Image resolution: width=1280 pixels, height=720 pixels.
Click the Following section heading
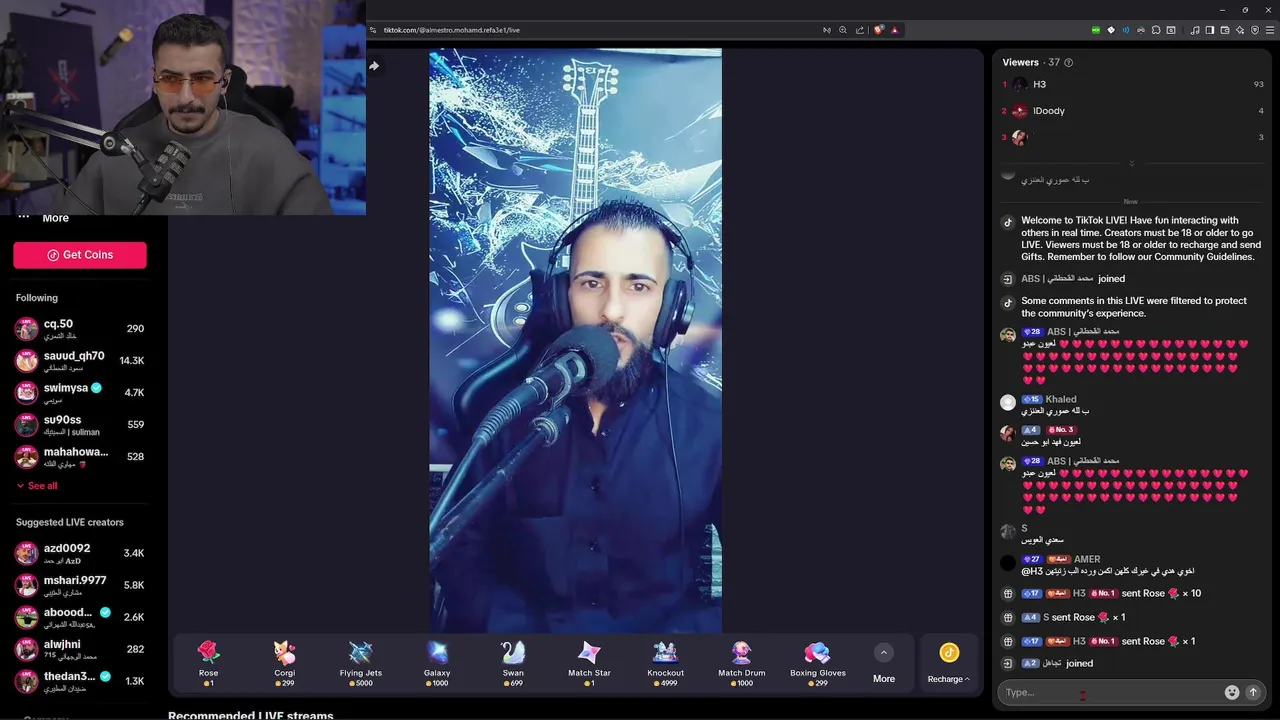(37, 298)
